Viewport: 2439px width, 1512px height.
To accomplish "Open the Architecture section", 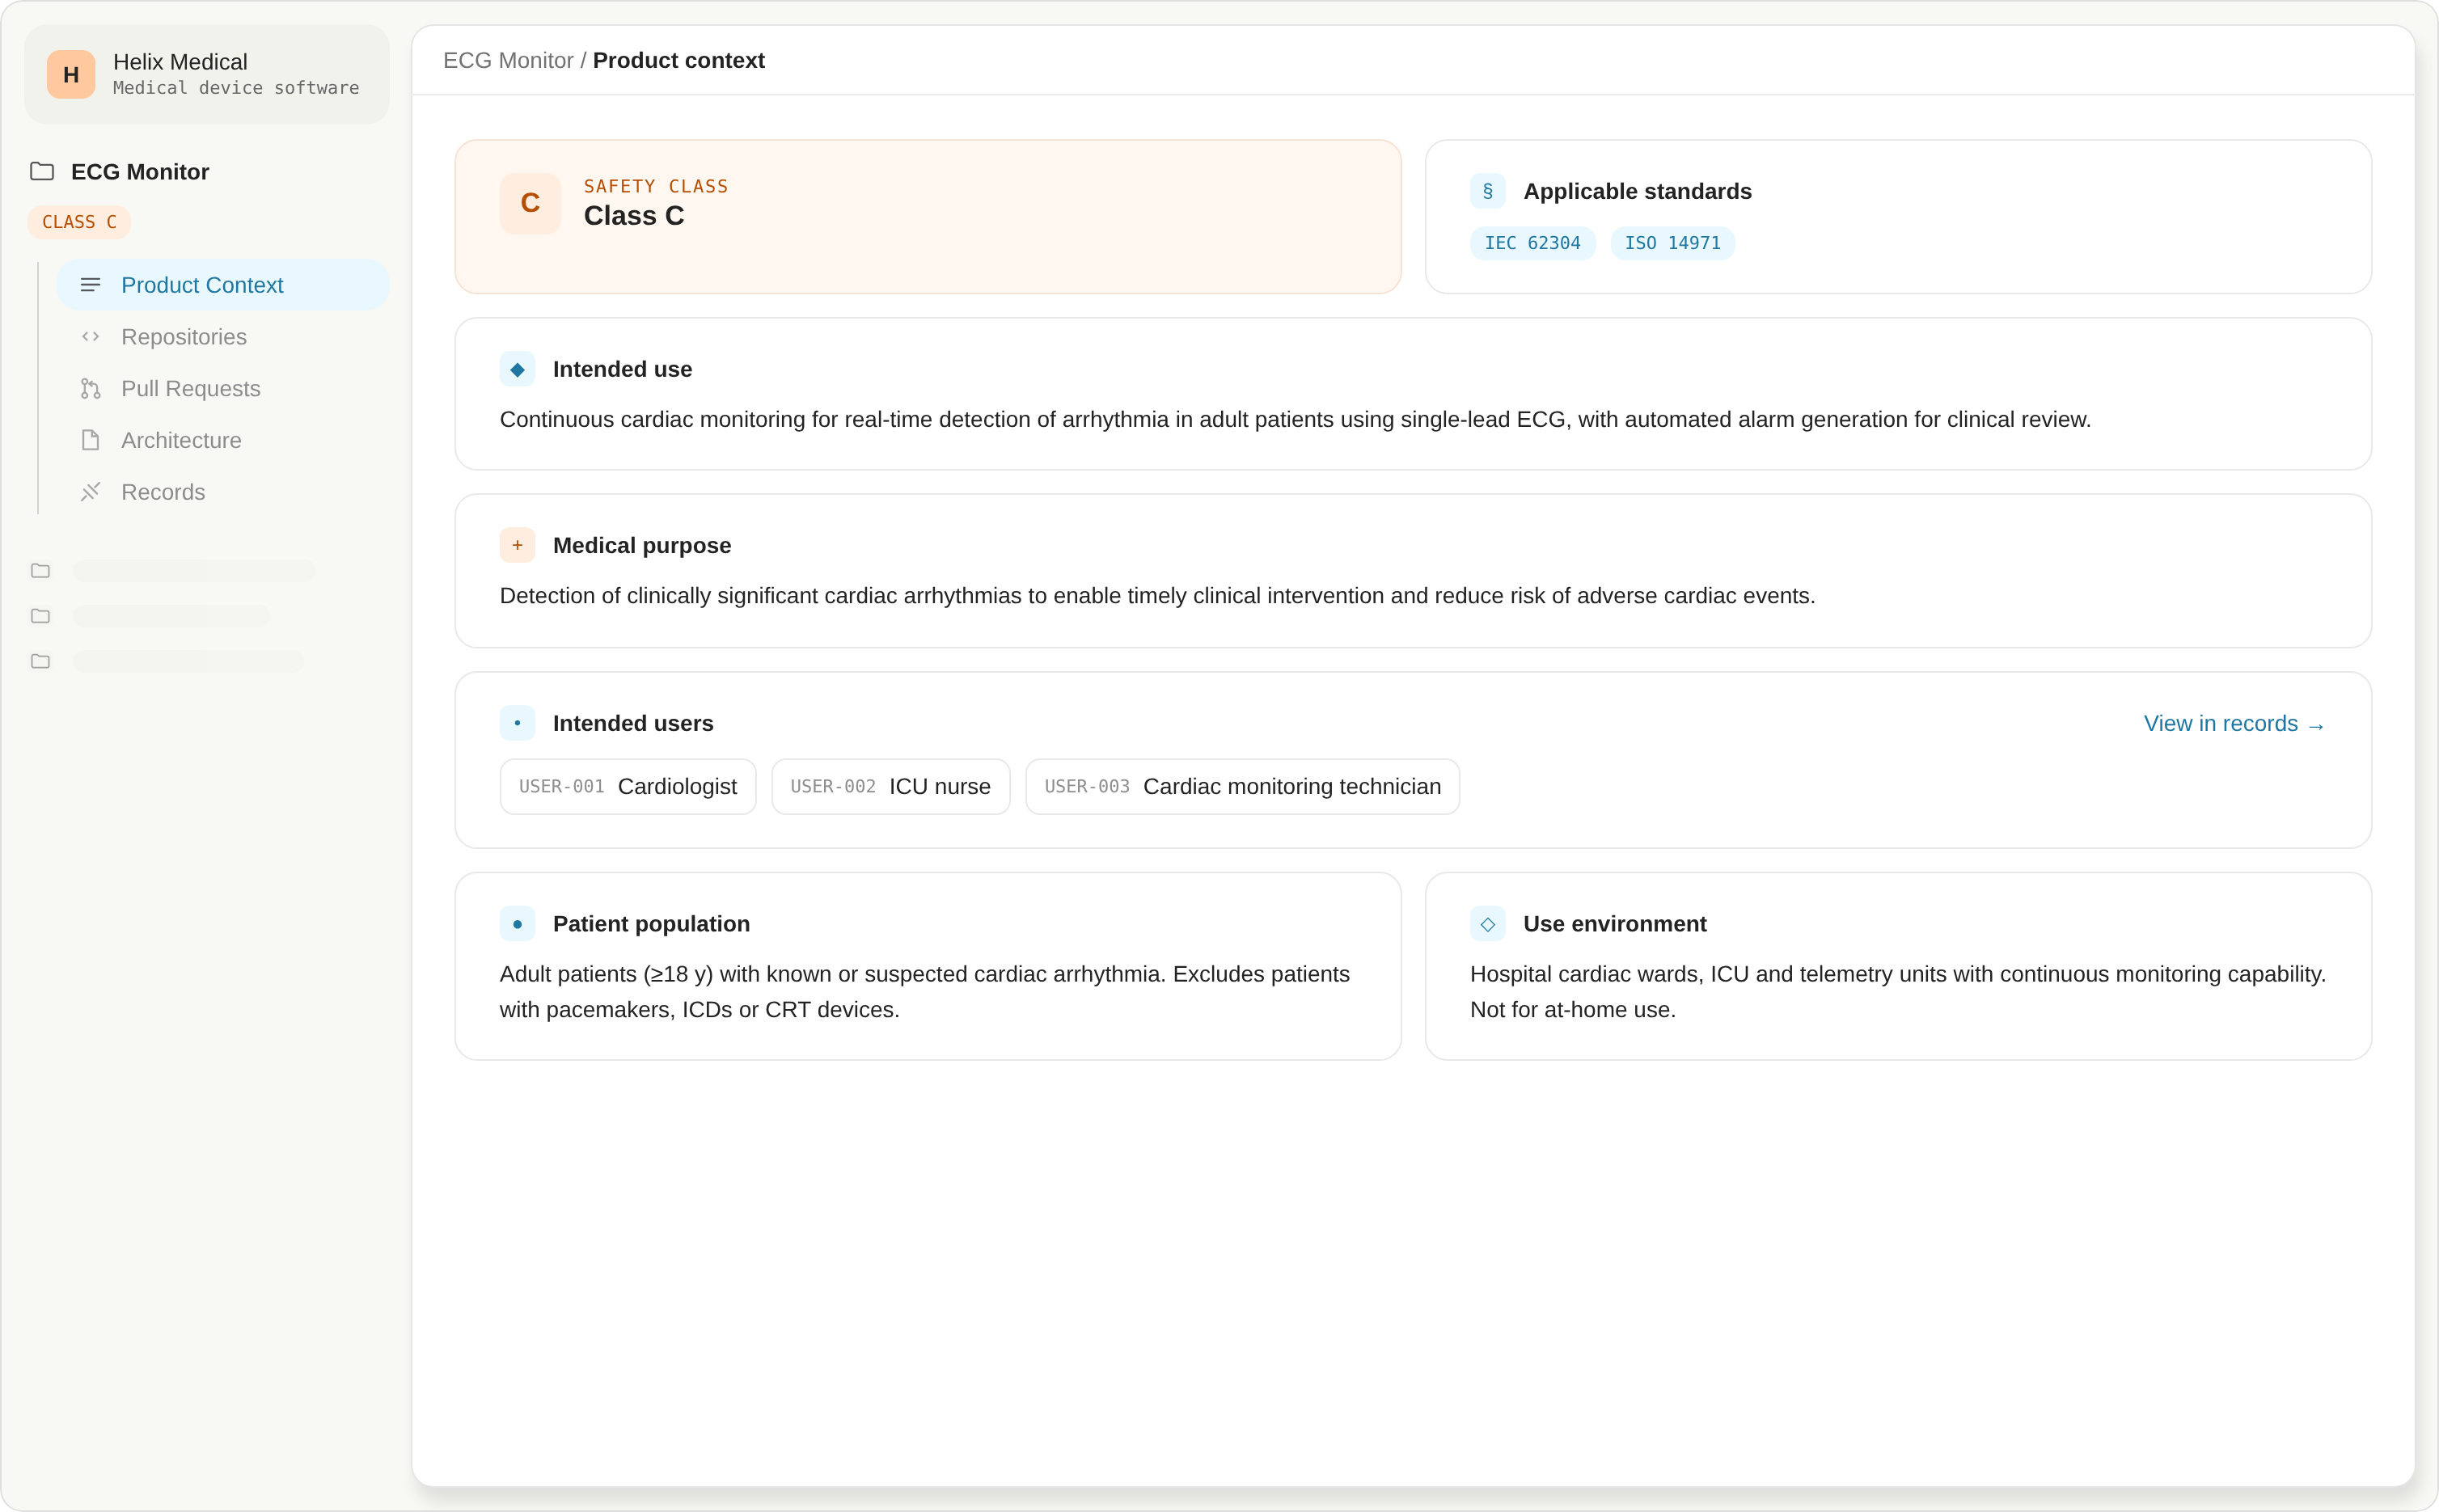I will point(223,440).
